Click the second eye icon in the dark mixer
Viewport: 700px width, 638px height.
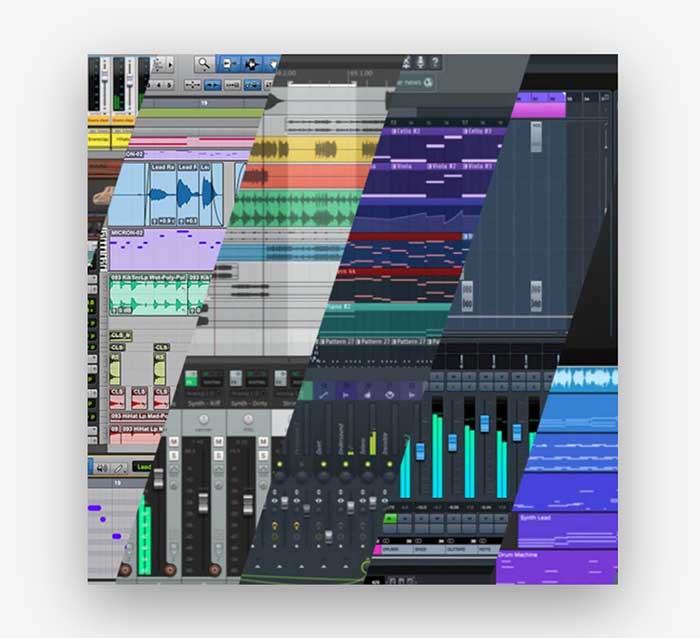tap(296, 501)
